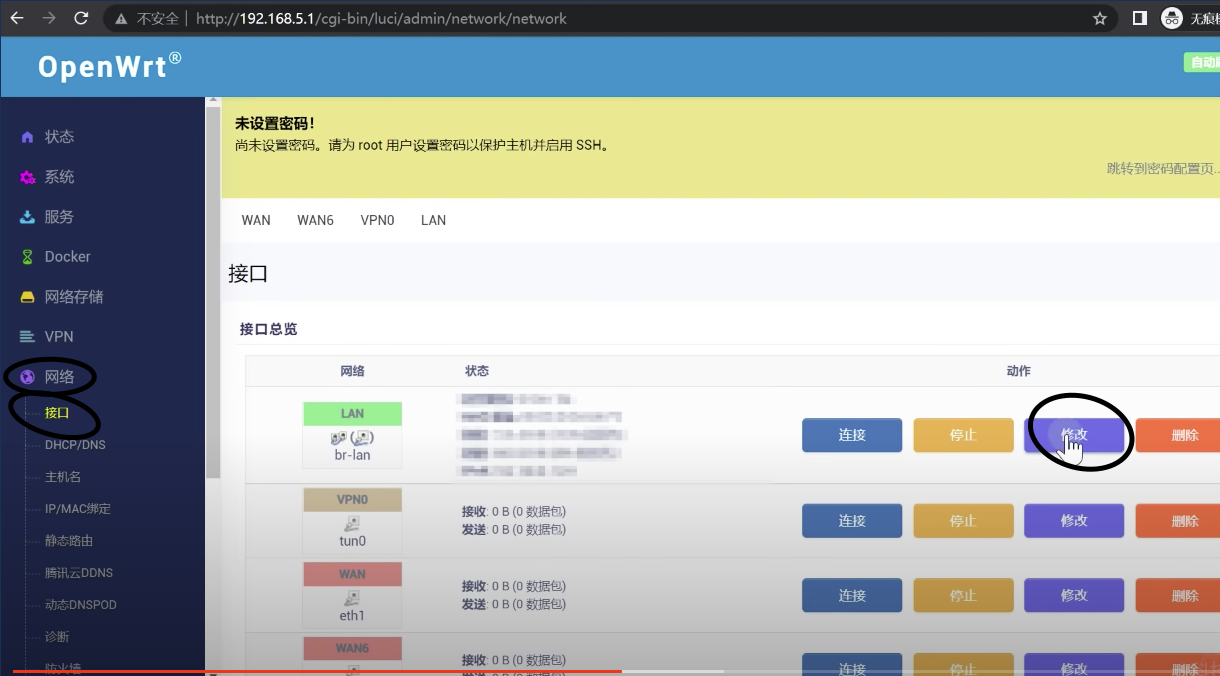Click the incognito mode icon
The width and height of the screenshot is (1220, 676).
(x=1171, y=17)
